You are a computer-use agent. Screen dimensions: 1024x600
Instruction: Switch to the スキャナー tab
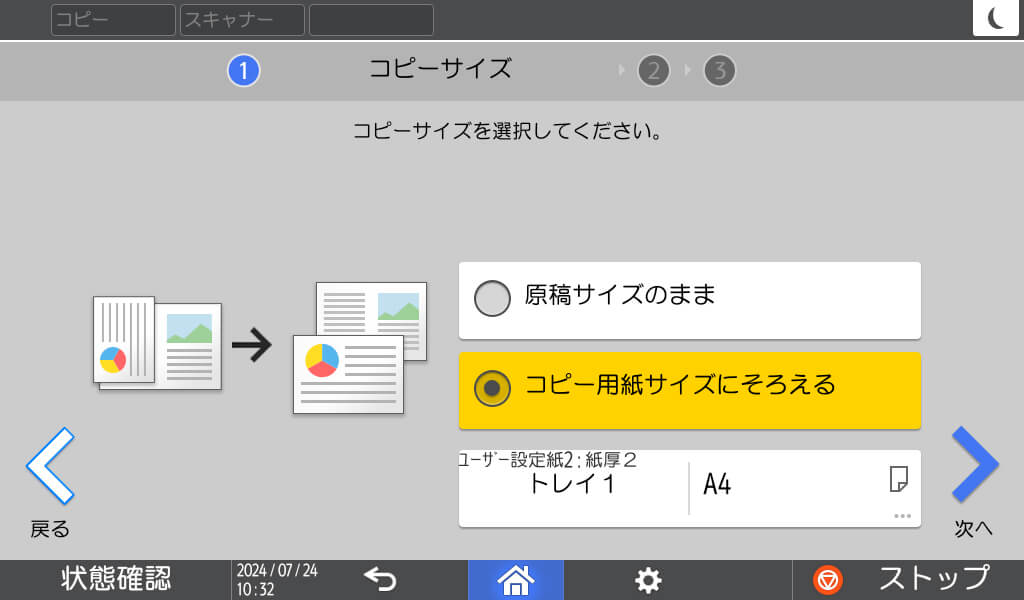(x=242, y=20)
